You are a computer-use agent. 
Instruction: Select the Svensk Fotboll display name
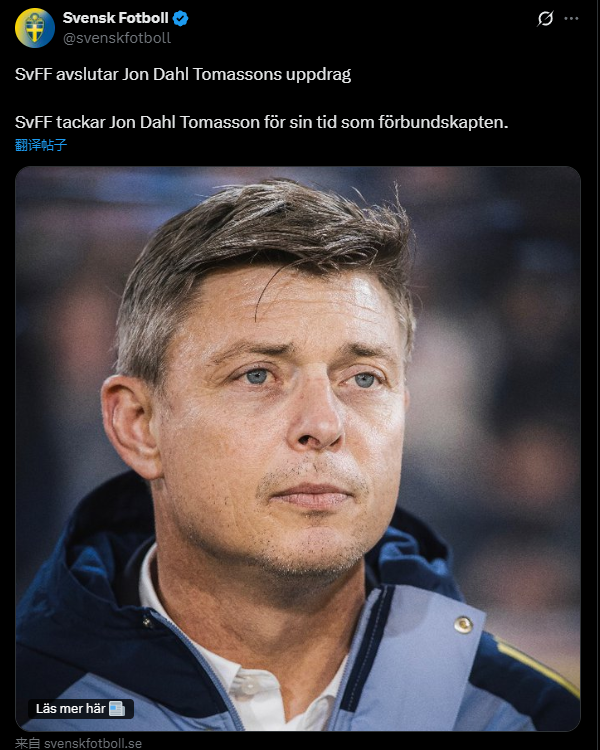(115, 18)
